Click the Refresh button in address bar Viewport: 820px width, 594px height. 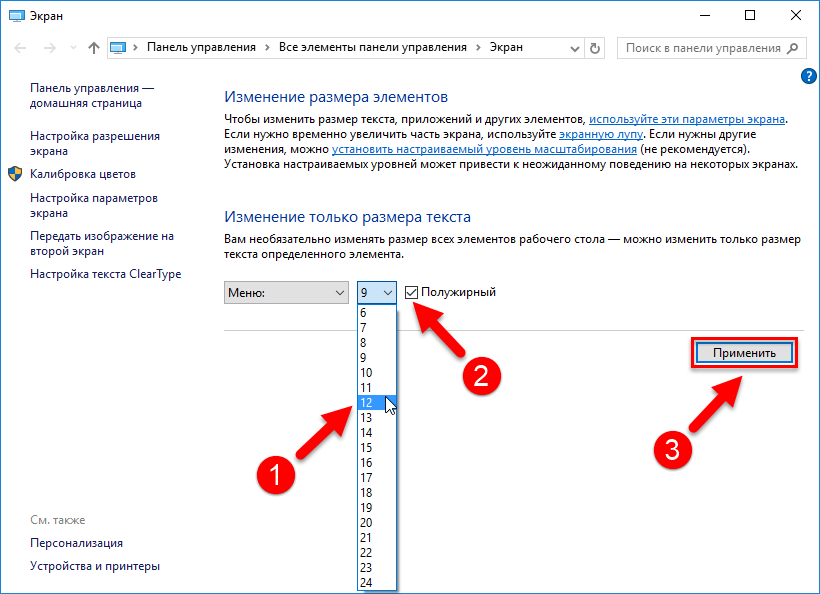tap(596, 48)
